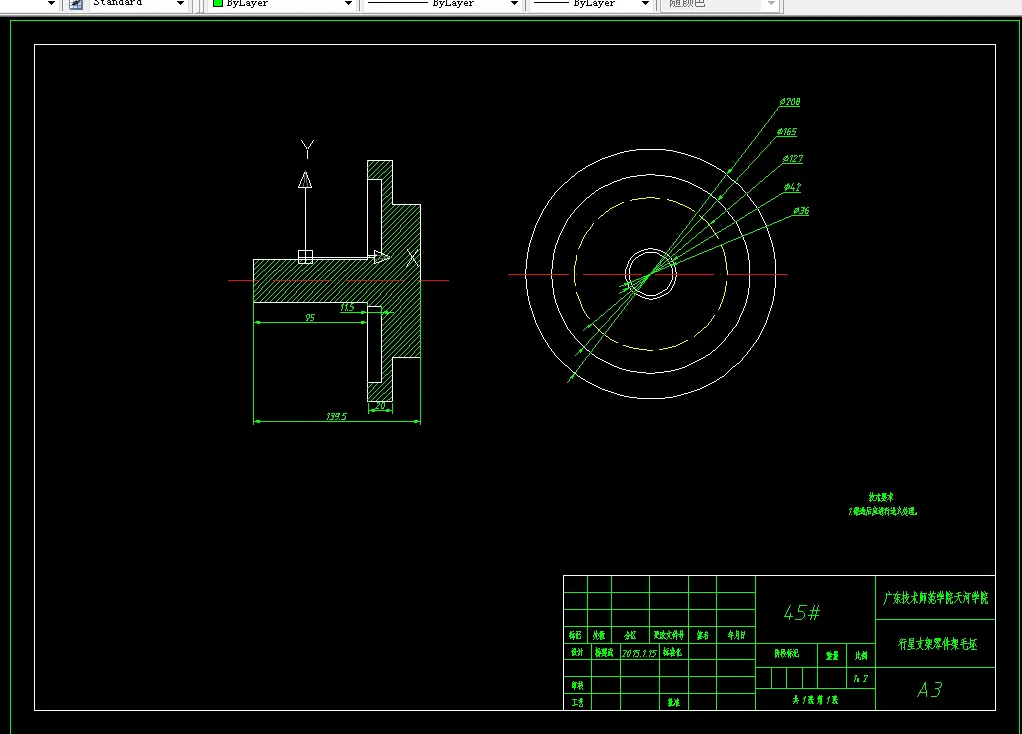Select the Ø208 diameter dimension text

coord(790,102)
